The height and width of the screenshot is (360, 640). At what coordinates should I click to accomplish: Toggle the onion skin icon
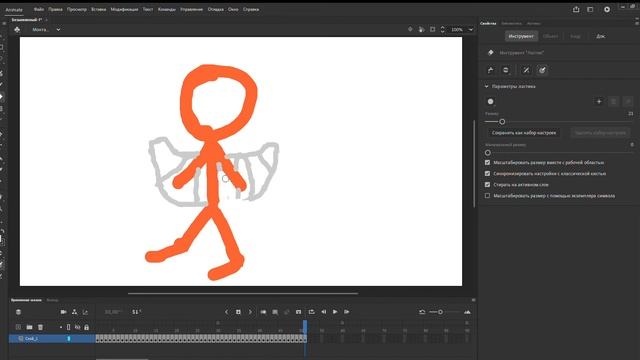[x=263, y=312]
